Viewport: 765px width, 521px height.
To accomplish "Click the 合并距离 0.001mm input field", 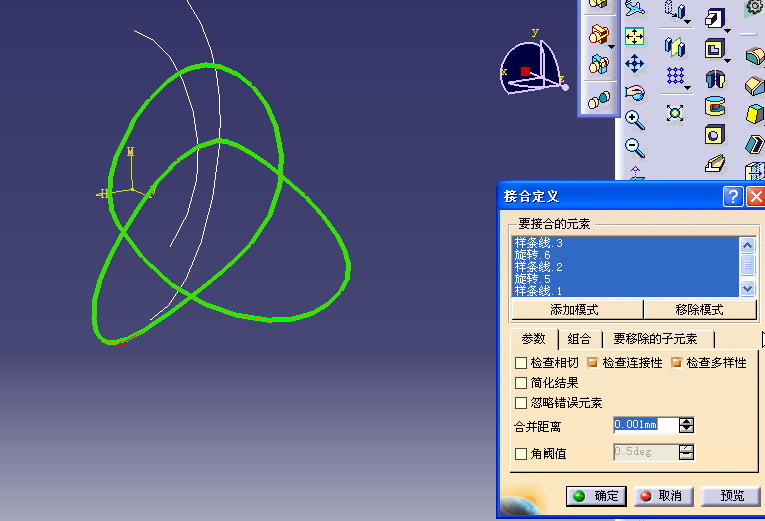I will [646, 425].
